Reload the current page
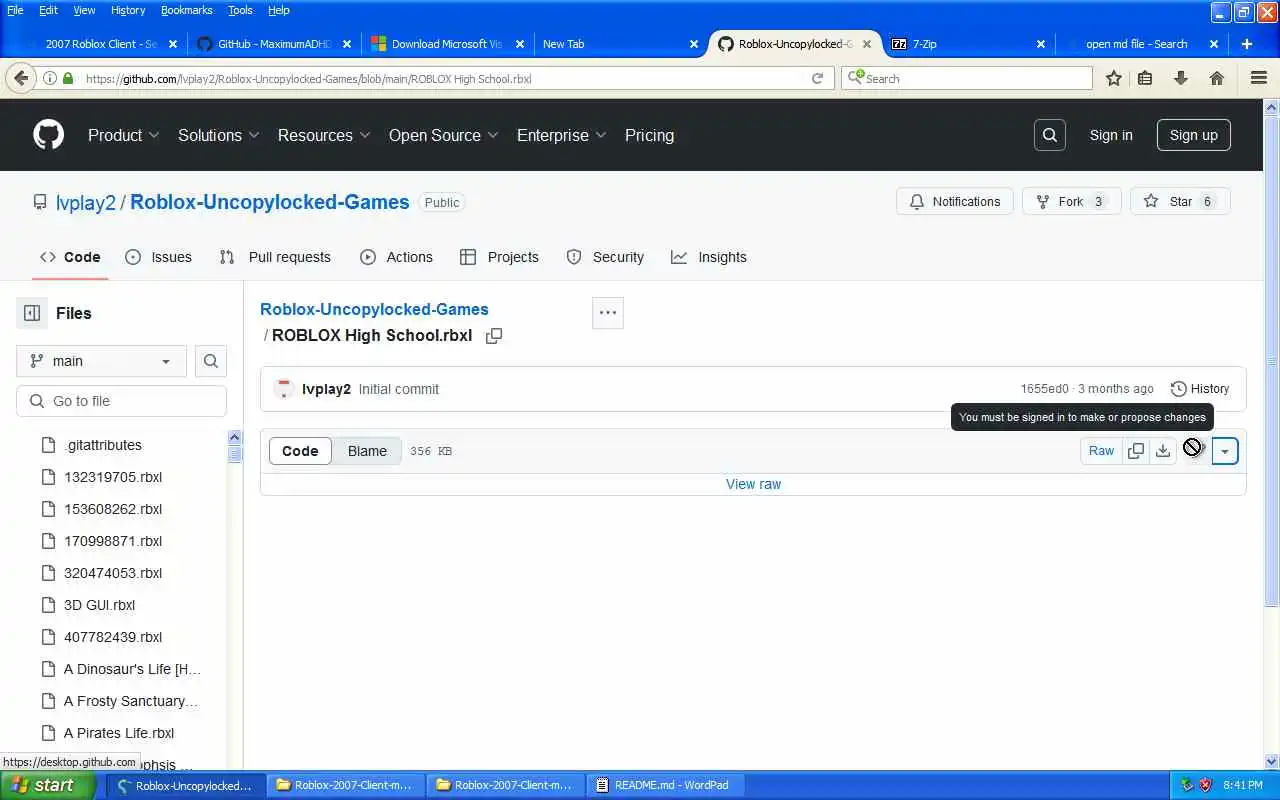The image size is (1280, 800). (x=817, y=78)
